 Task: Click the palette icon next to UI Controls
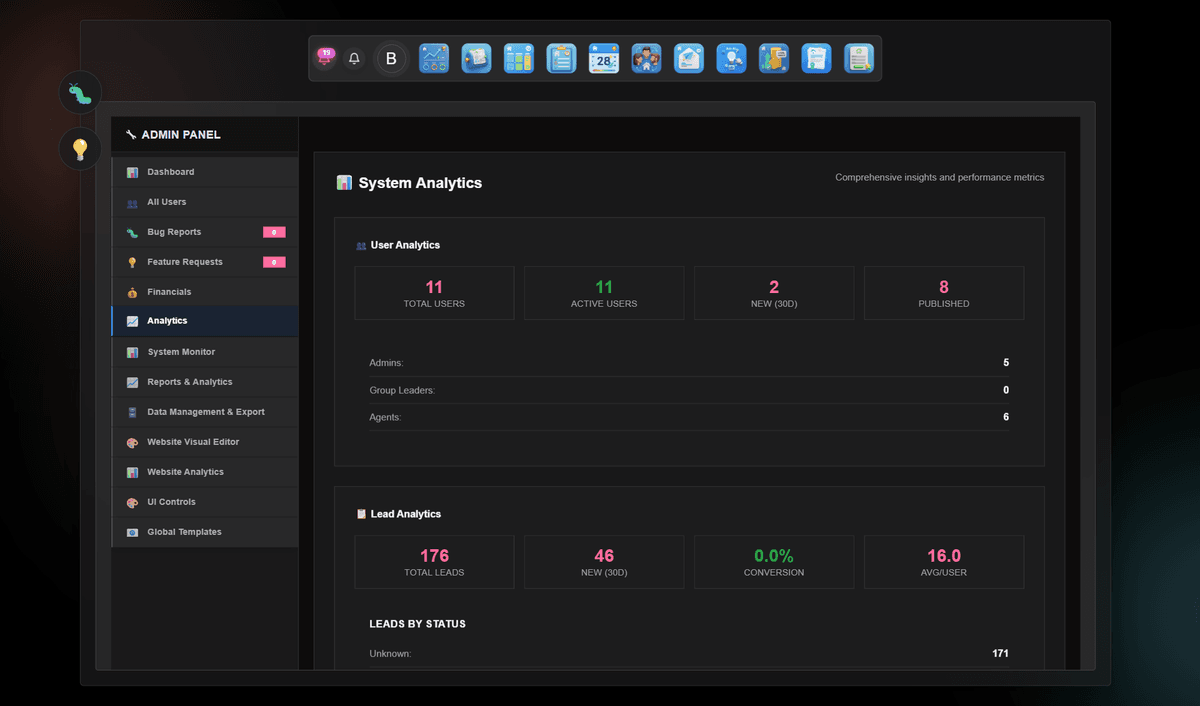pos(132,501)
